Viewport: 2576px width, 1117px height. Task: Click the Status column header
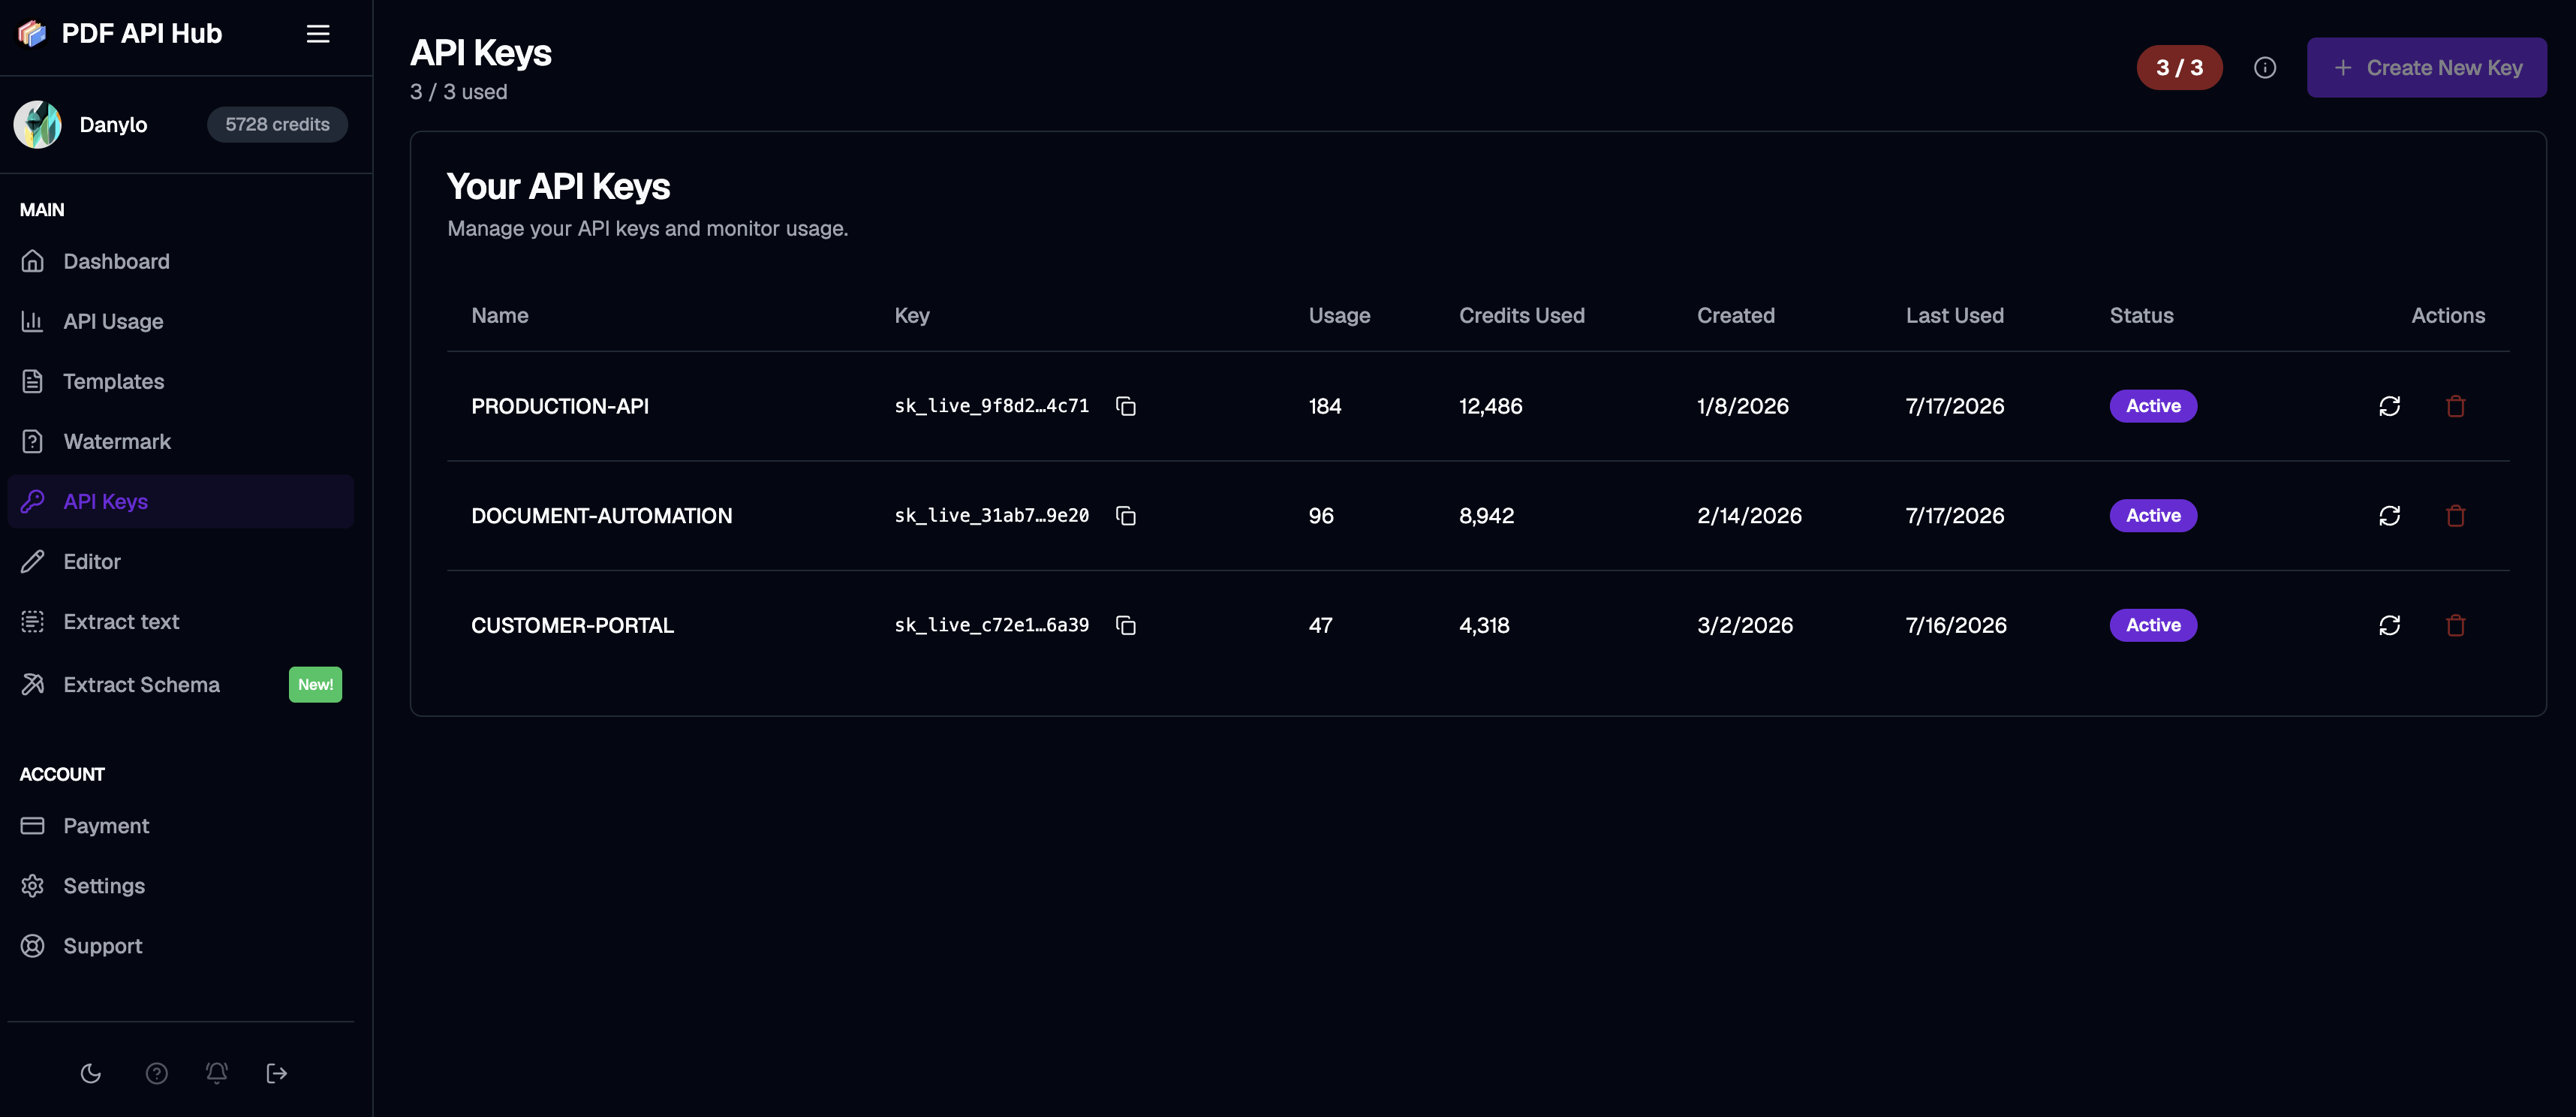click(x=2141, y=315)
